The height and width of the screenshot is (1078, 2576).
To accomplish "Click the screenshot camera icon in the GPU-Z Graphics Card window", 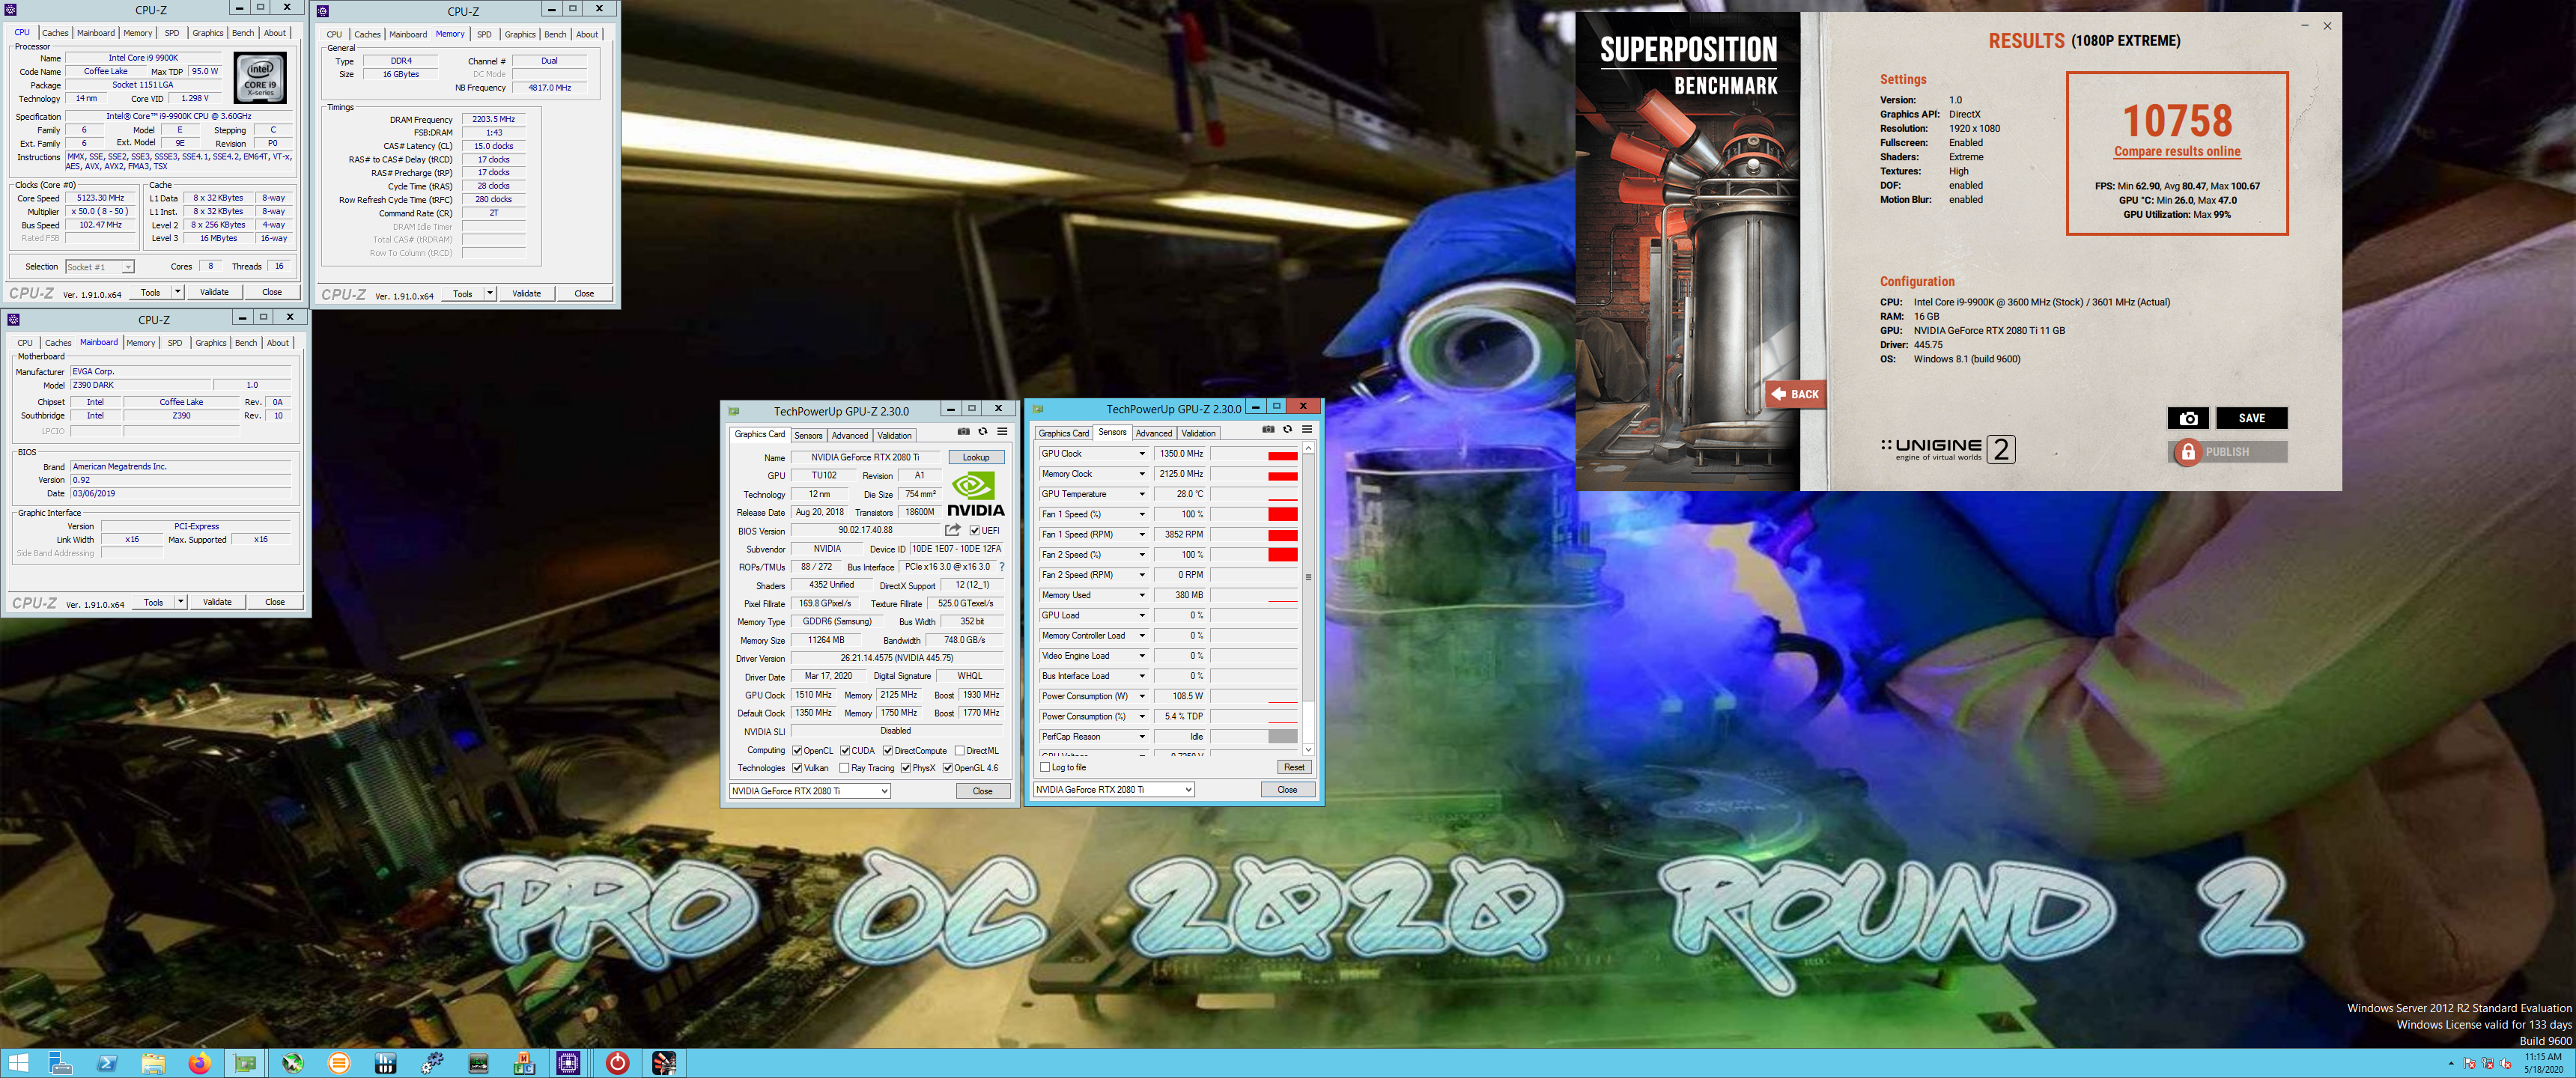I will coord(963,432).
